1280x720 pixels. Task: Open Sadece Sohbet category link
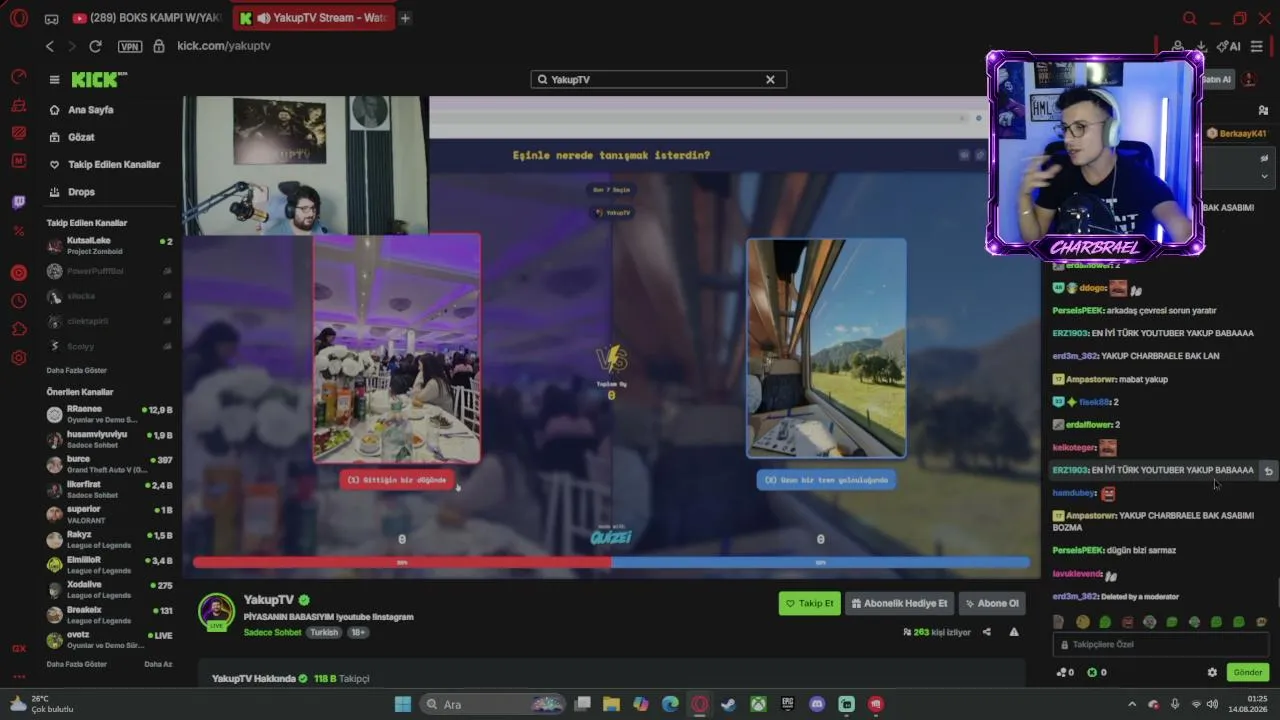click(x=272, y=633)
